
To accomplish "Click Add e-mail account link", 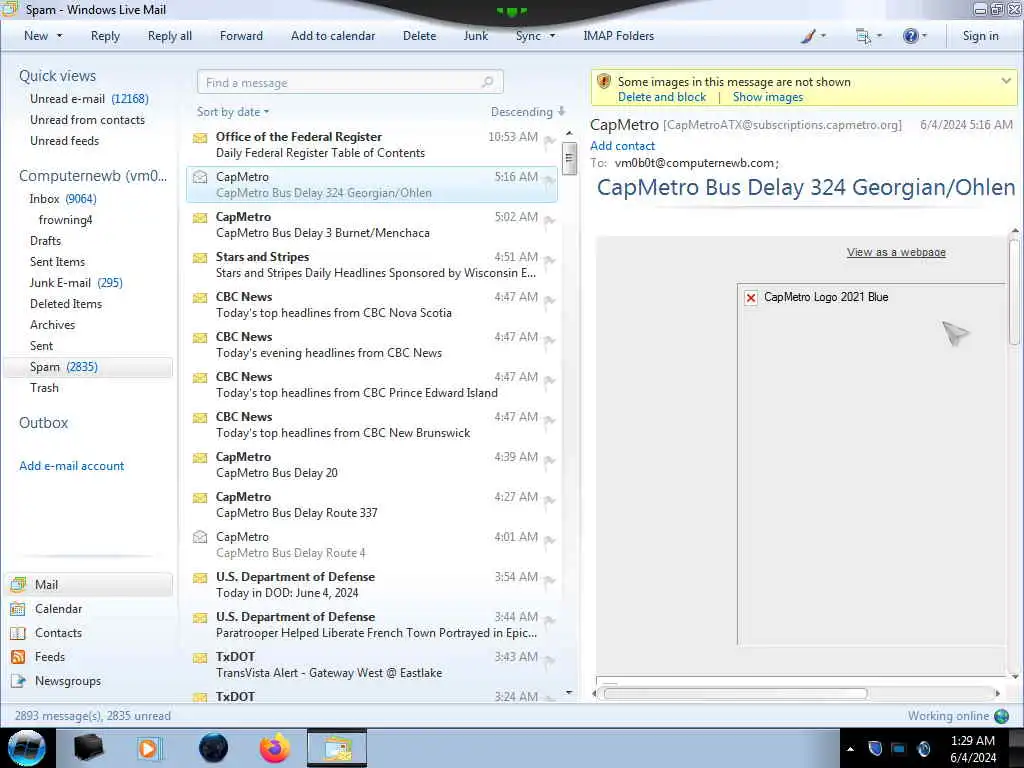I will pos(71,466).
